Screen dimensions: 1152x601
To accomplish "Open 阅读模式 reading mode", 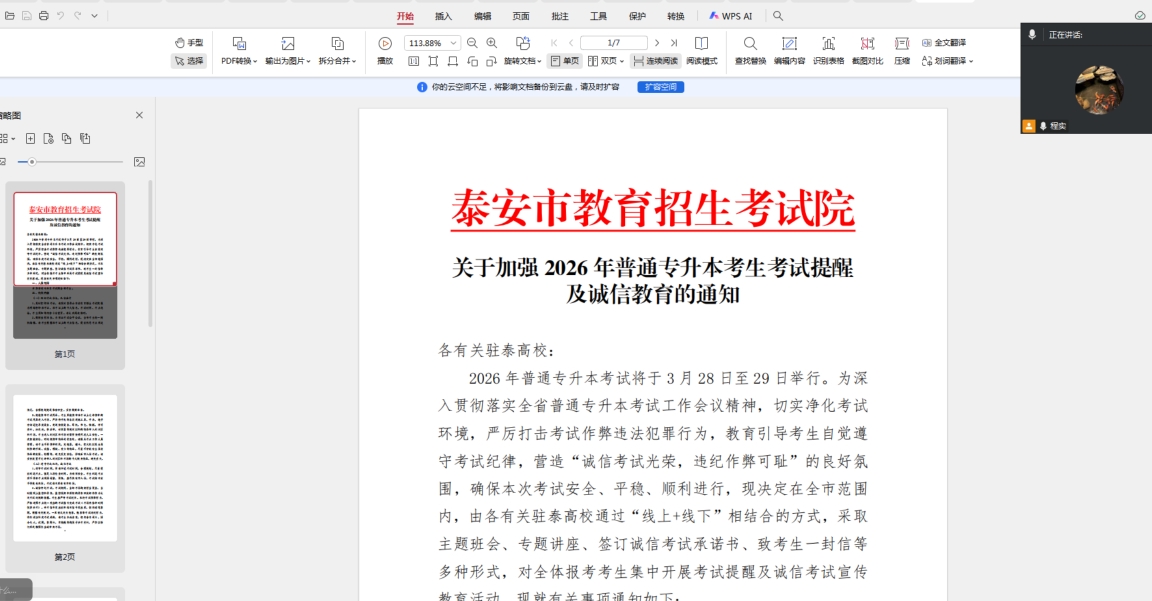I will tap(702, 44).
